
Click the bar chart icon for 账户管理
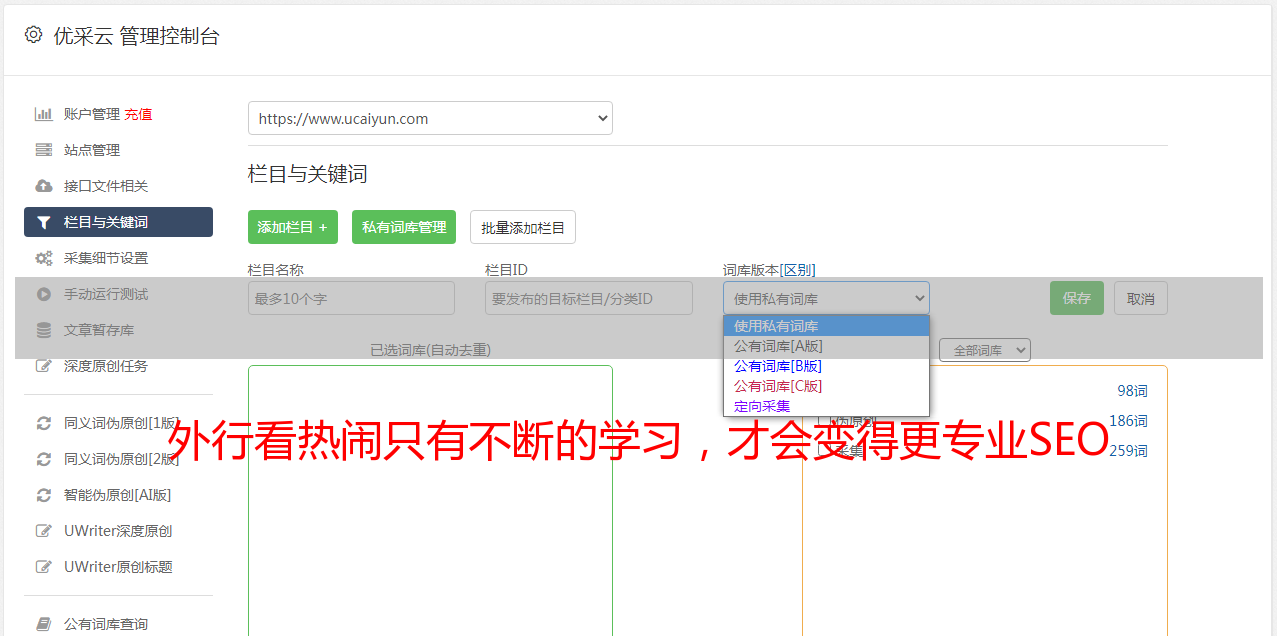click(43, 114)
